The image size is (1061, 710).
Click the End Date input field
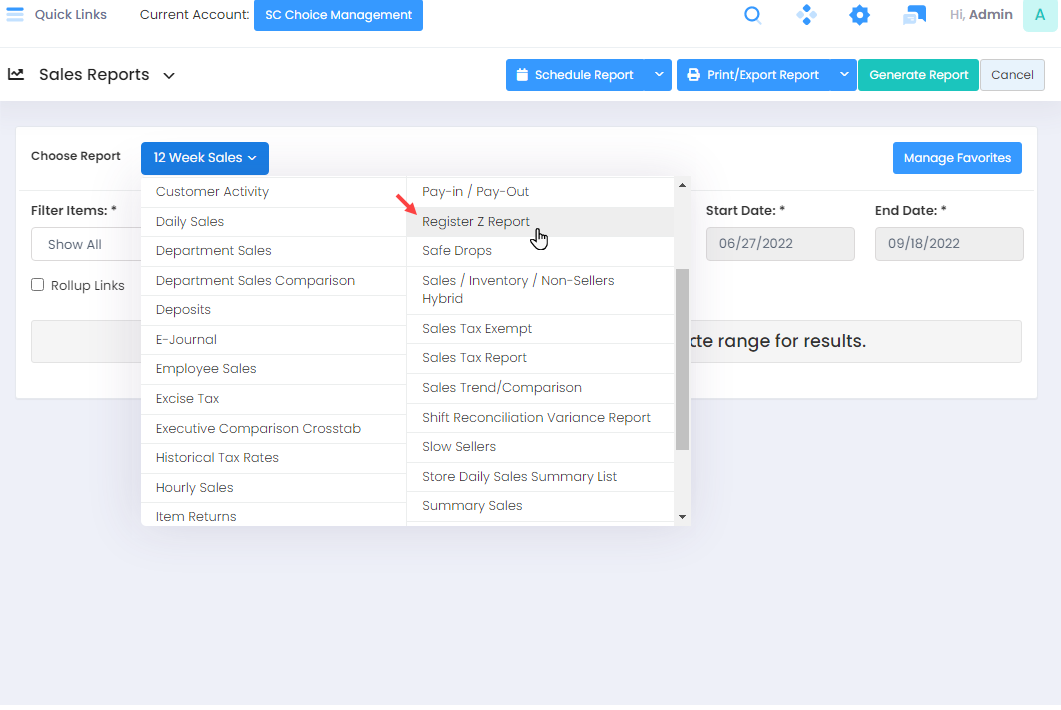tap(948, 244)
